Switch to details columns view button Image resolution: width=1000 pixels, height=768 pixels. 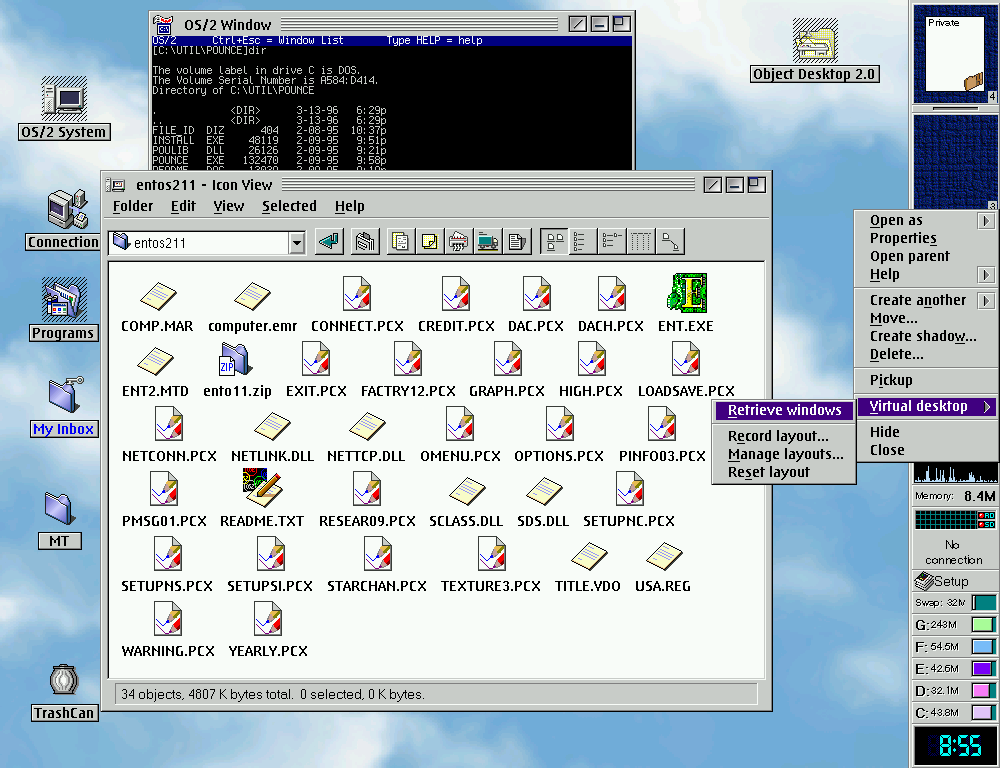[x=640, y=242]
